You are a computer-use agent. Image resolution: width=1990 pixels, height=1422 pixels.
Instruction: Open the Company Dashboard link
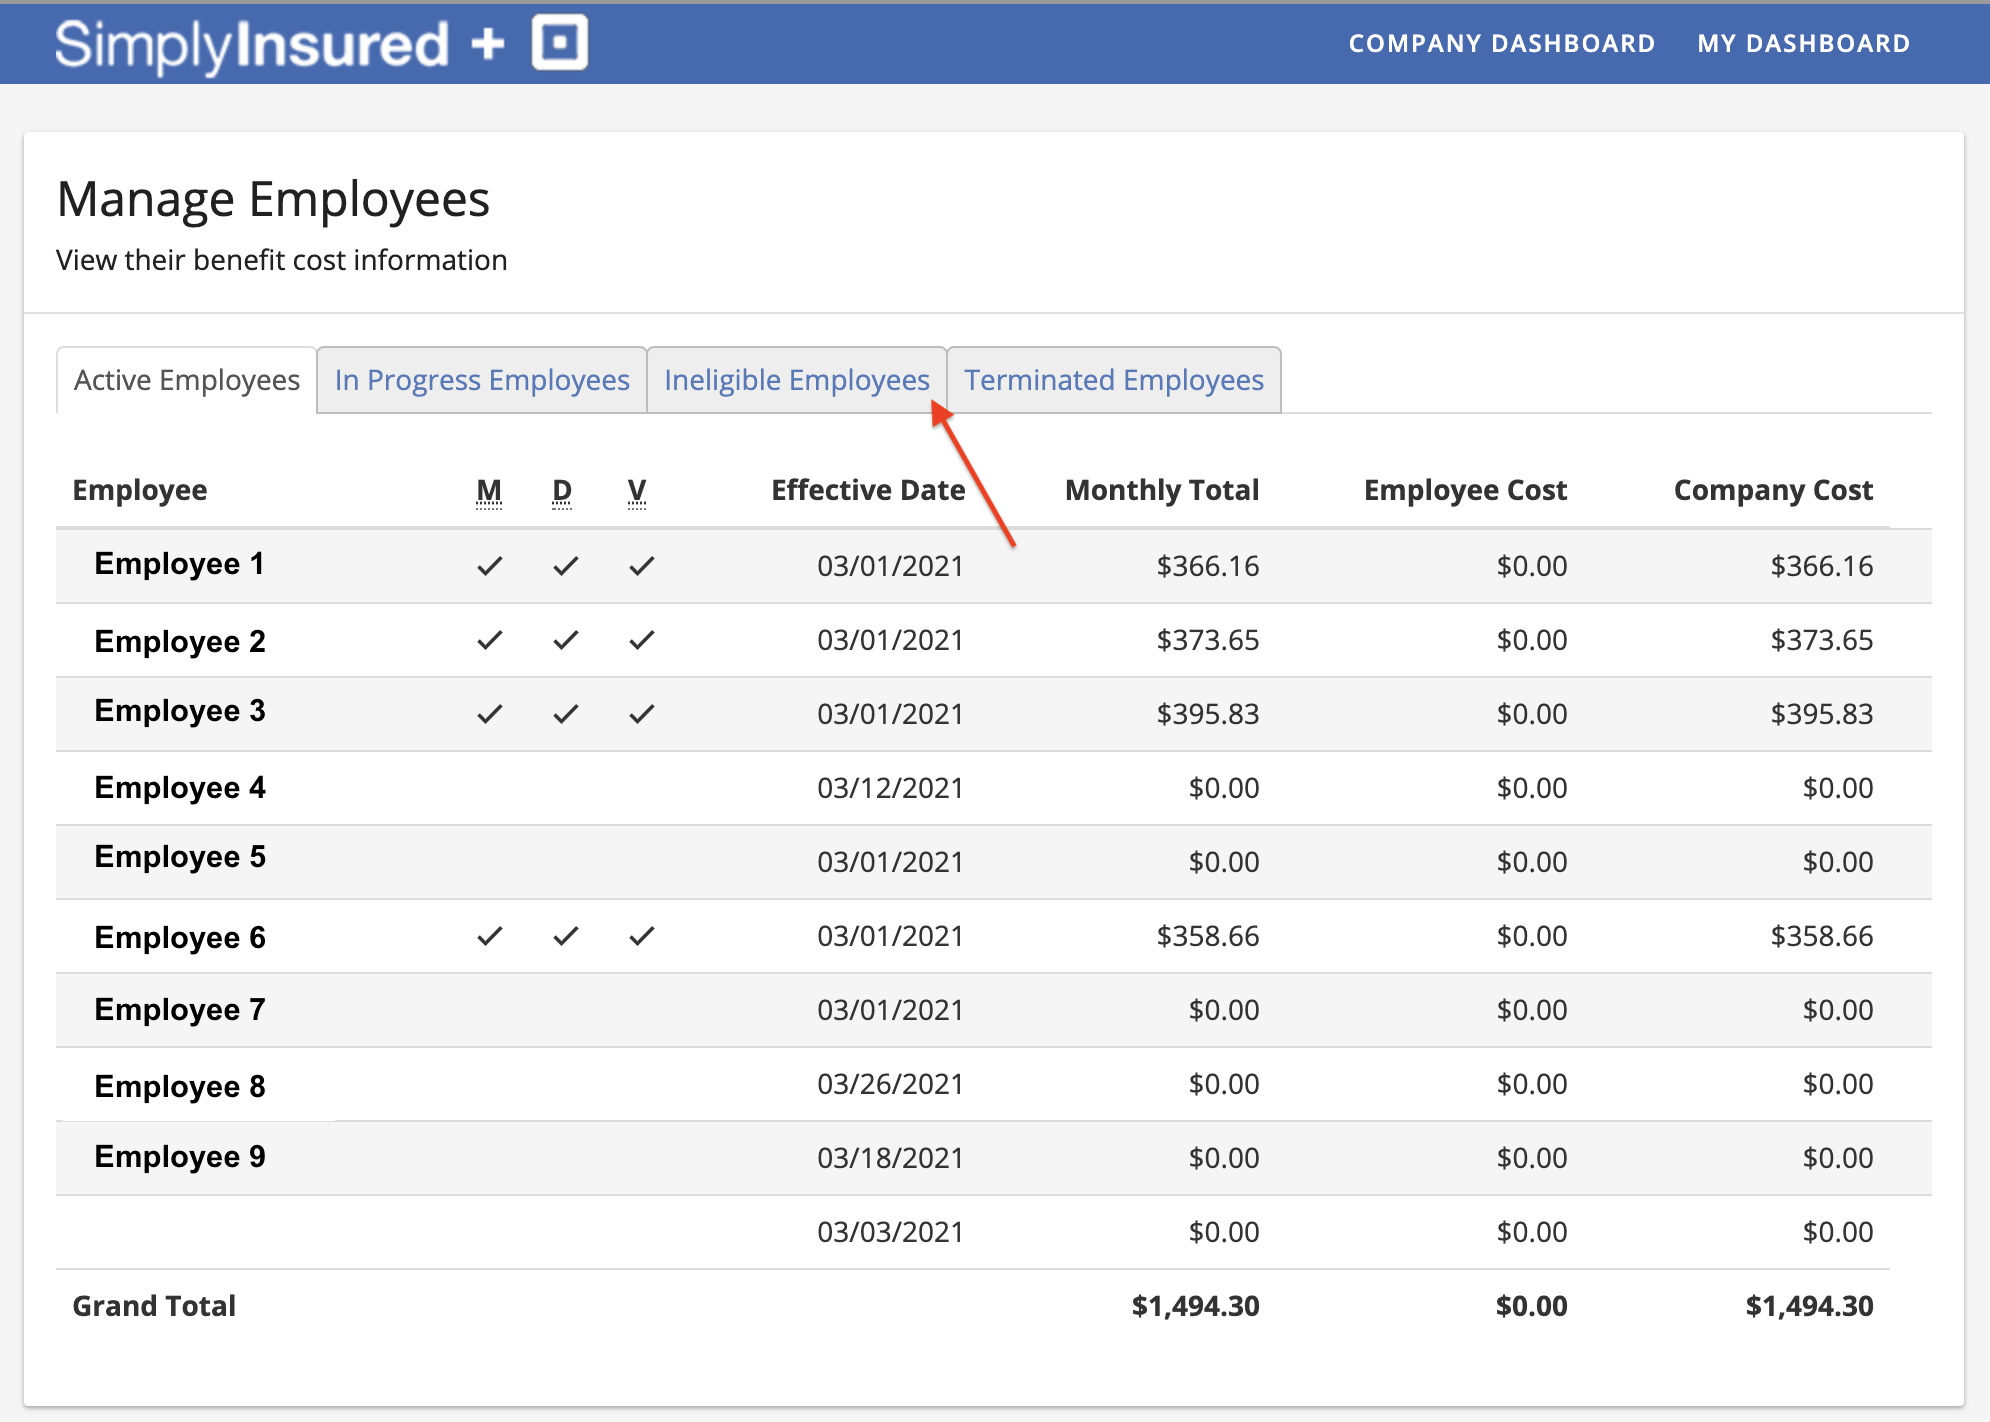coord(1502,43)
